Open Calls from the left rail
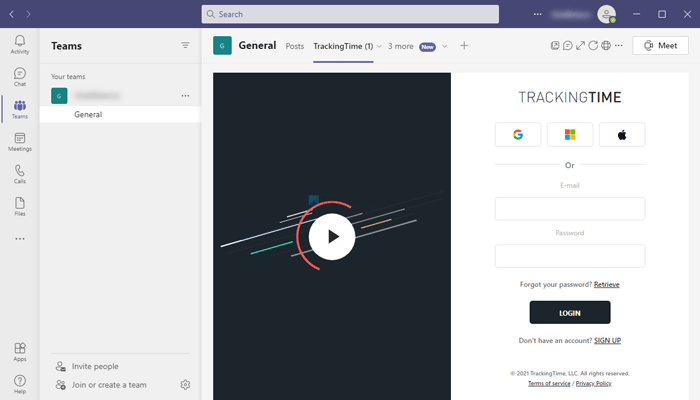 (x=20, y=174)
